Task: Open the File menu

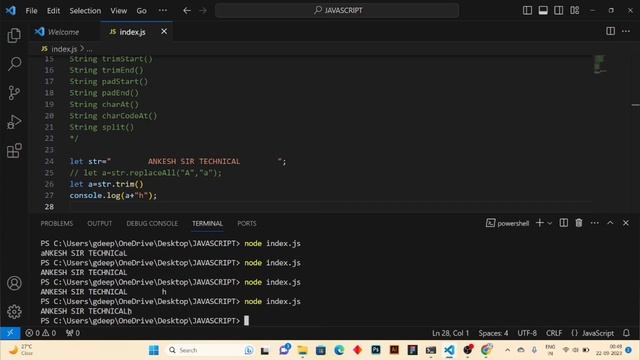Action: pyautogui.click(x=31, y=11)
